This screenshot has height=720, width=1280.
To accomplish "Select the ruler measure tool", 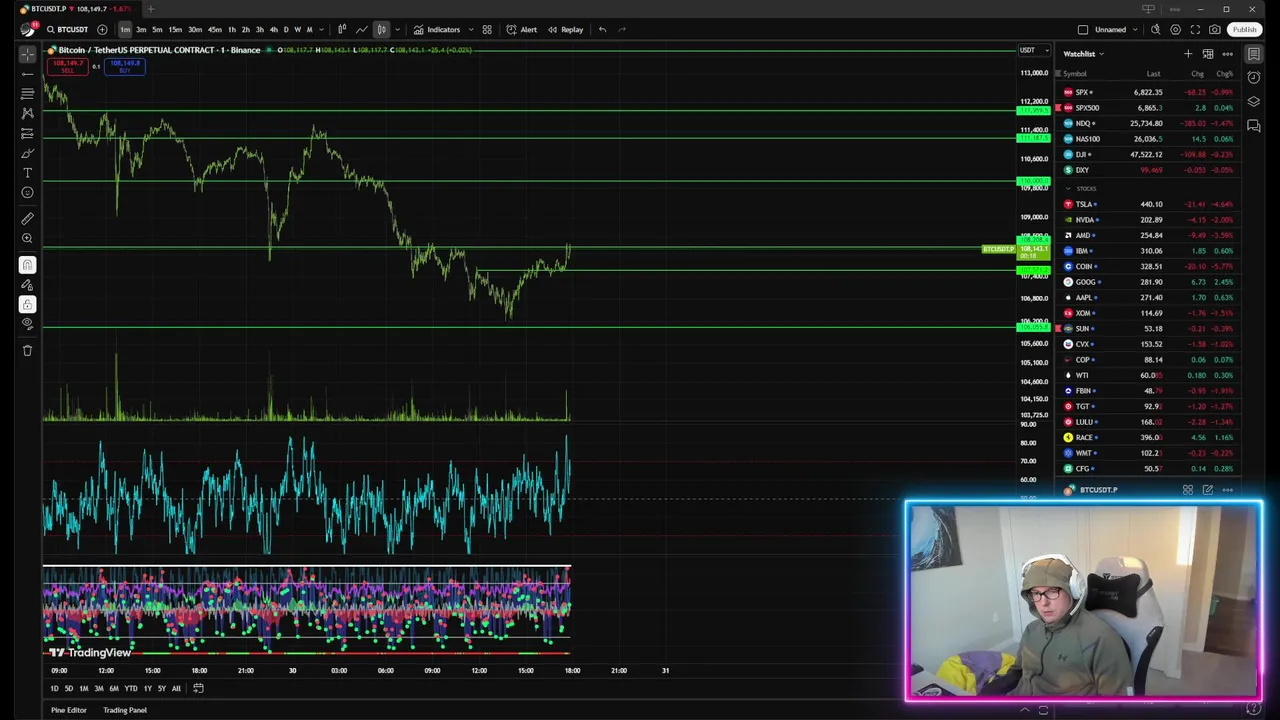I will pyautogui.click(x=27, y=219).
